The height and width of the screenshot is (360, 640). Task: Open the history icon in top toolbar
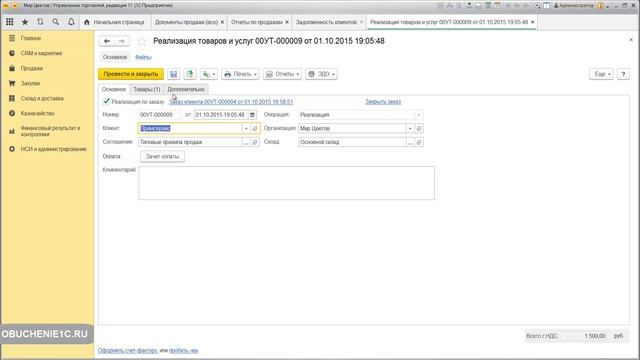tap(40, 22)
